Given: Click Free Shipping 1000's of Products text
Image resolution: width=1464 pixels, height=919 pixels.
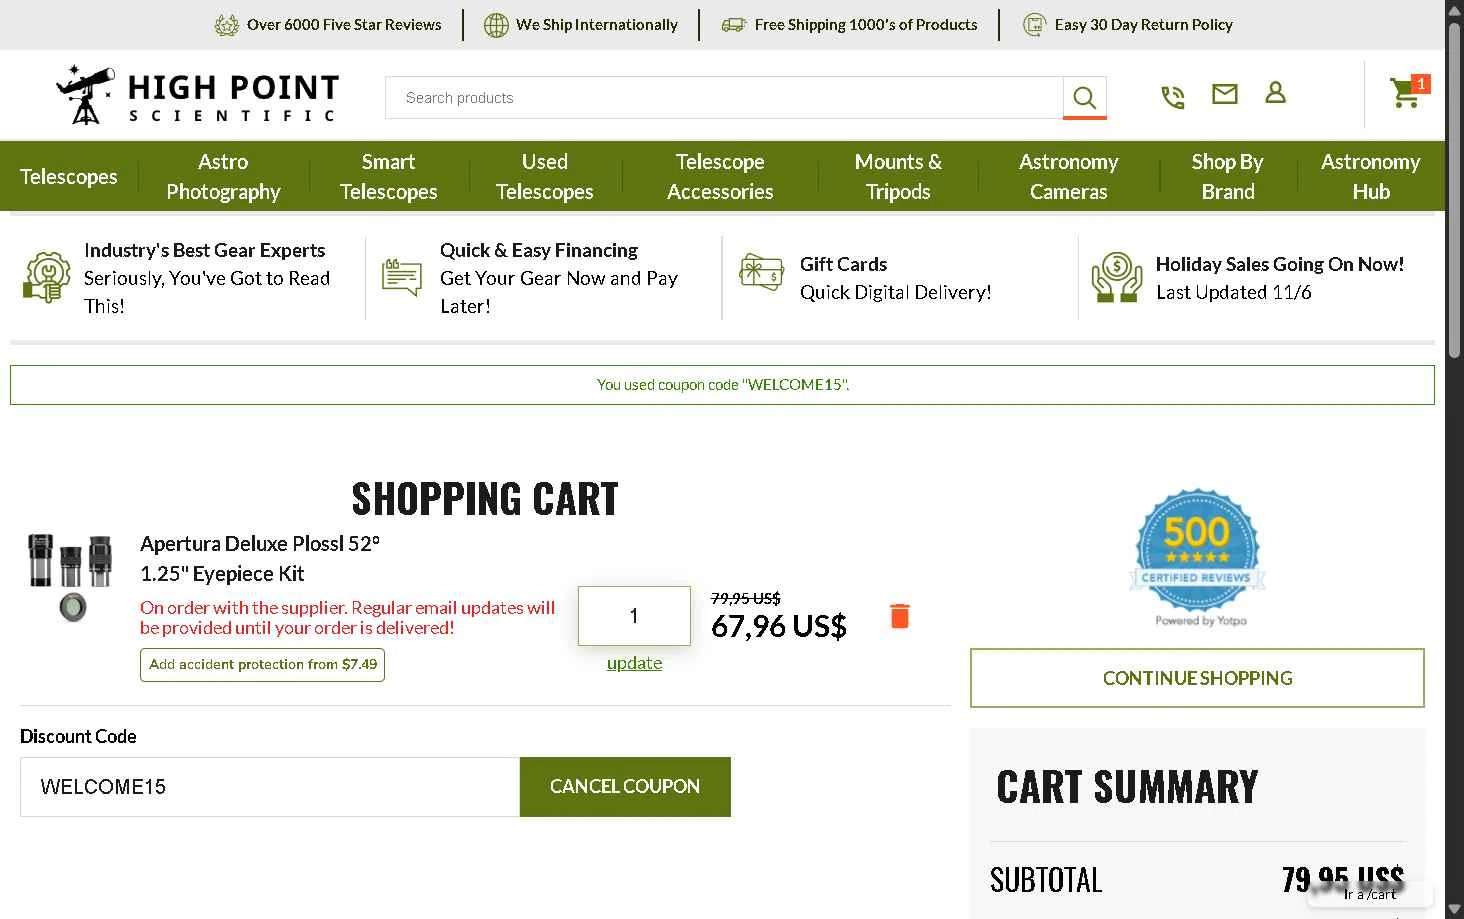Looking at the screenshot, I should tap(866, 25).
